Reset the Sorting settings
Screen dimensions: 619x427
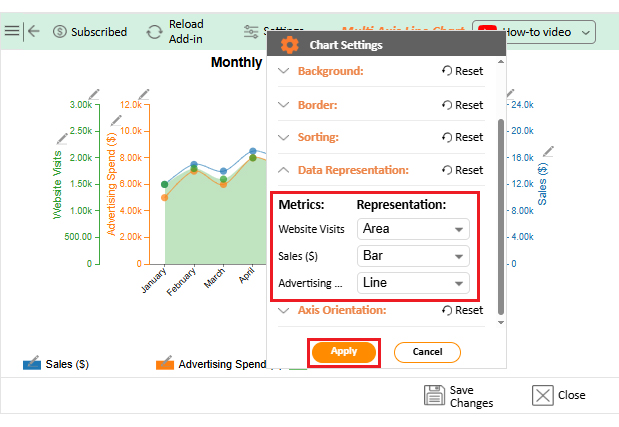click(x=462, y=137)
